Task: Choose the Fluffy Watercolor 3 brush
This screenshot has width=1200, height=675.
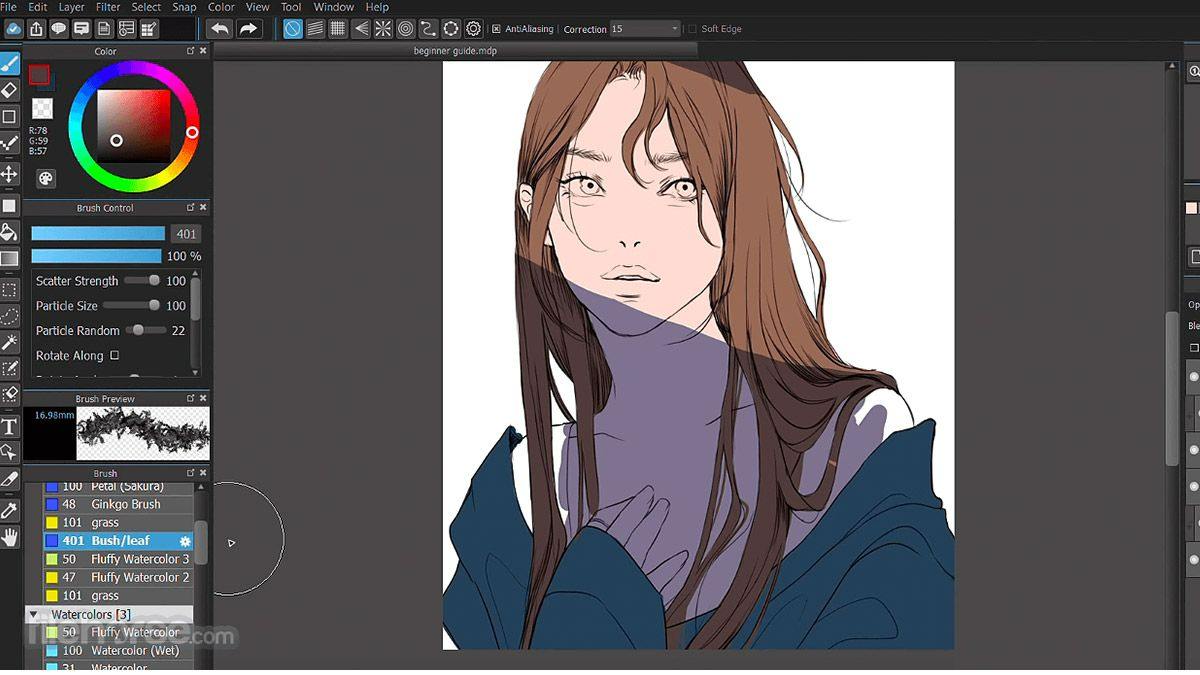Action: click(x=139, y=559)
